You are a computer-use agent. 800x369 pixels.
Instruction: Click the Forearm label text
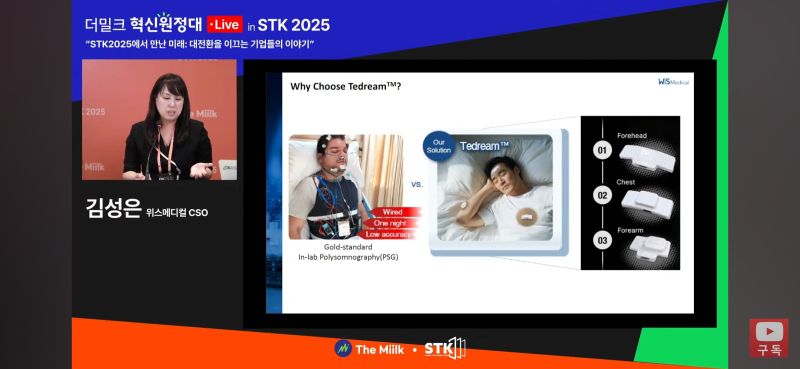tap(630, 231)
